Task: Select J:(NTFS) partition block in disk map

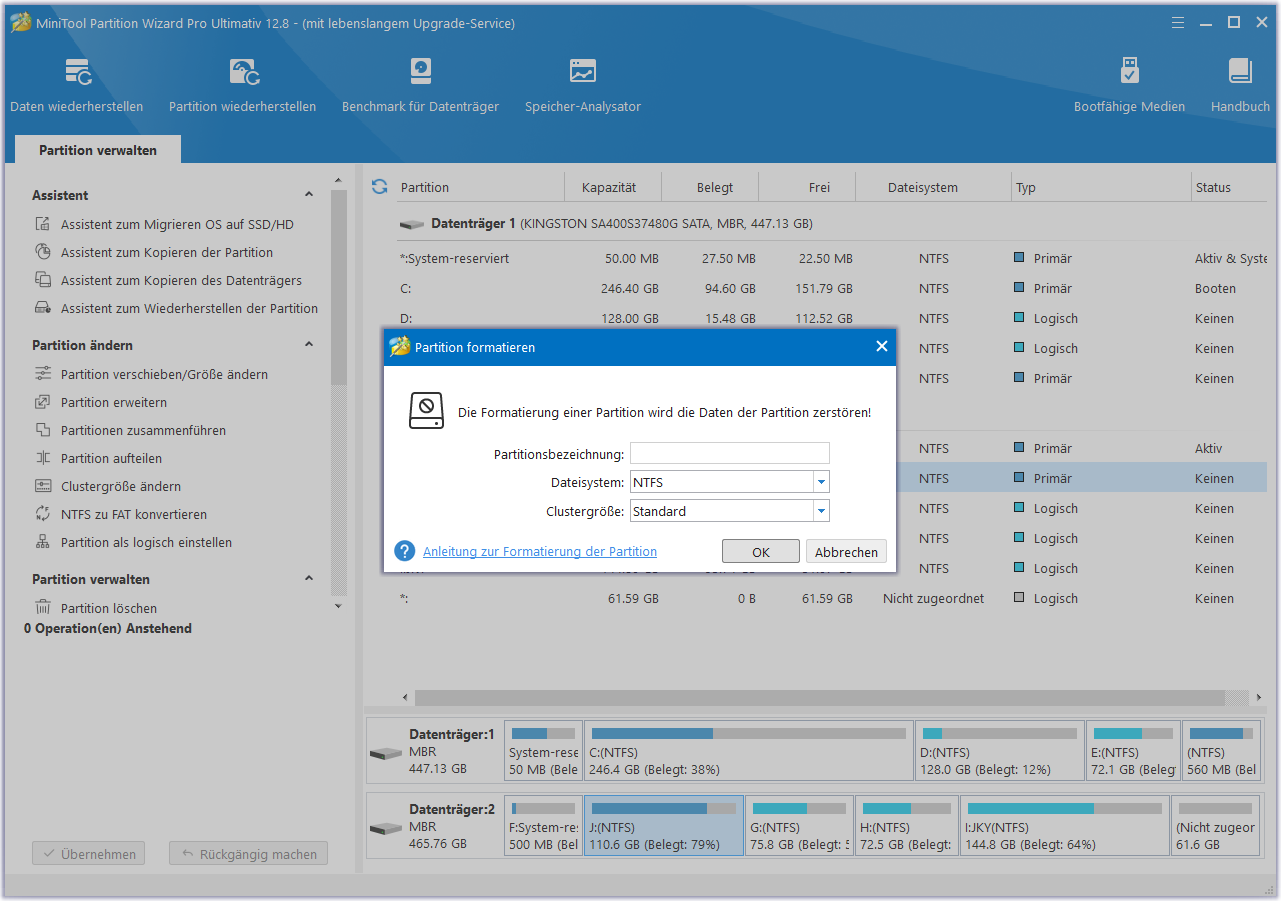Action: (x=664, y=826)
